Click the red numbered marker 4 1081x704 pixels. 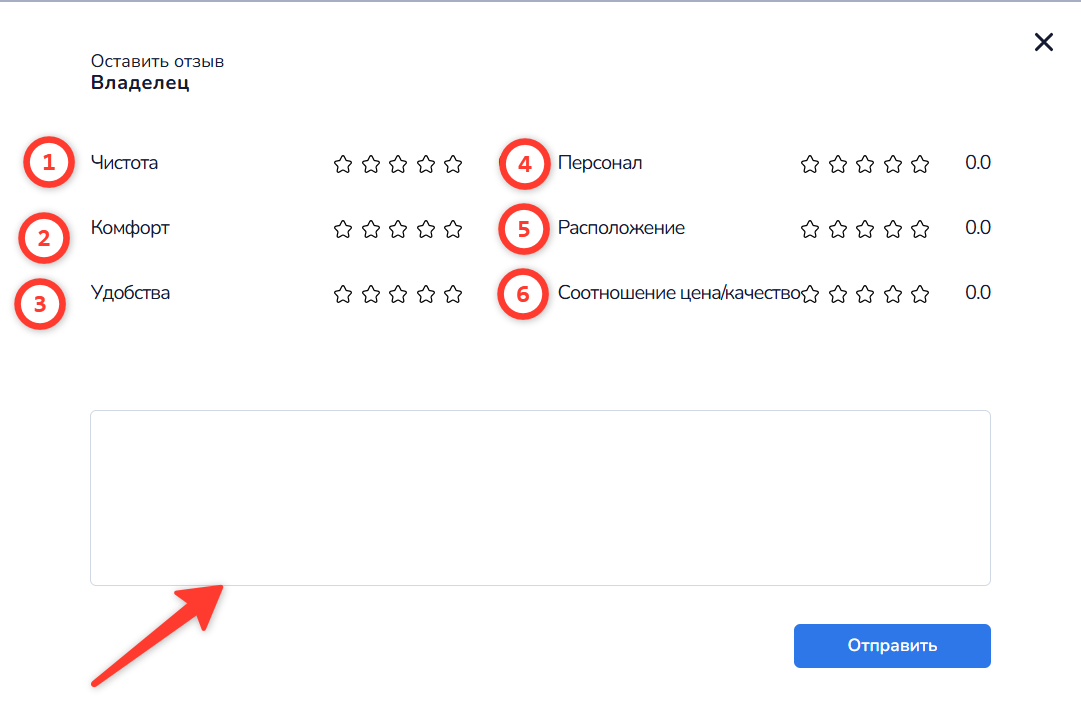[x=524, y=163]
